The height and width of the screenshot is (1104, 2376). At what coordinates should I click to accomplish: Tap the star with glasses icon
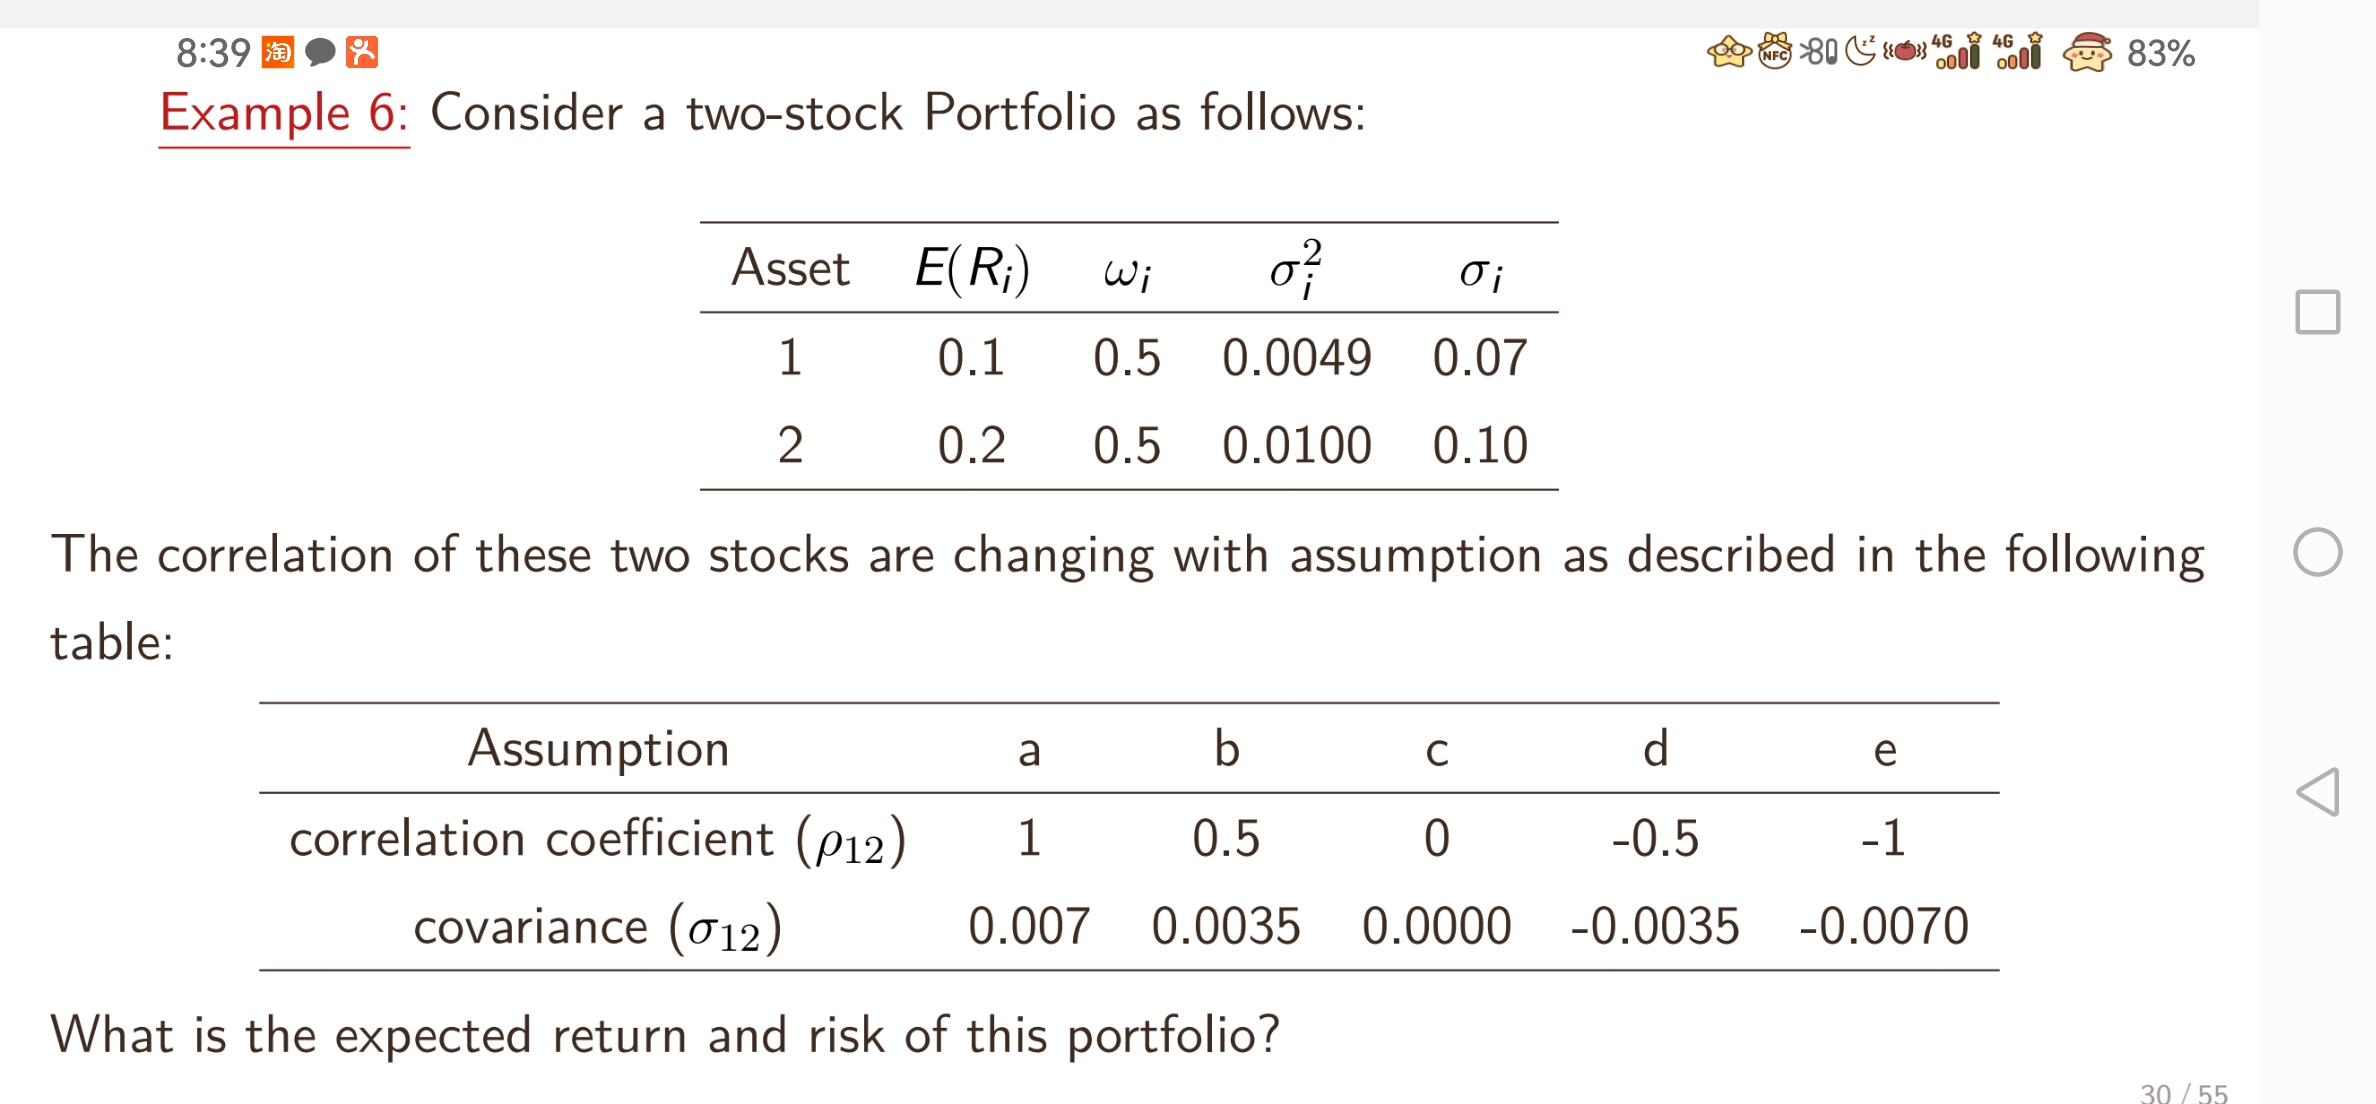click(1729, 51)
